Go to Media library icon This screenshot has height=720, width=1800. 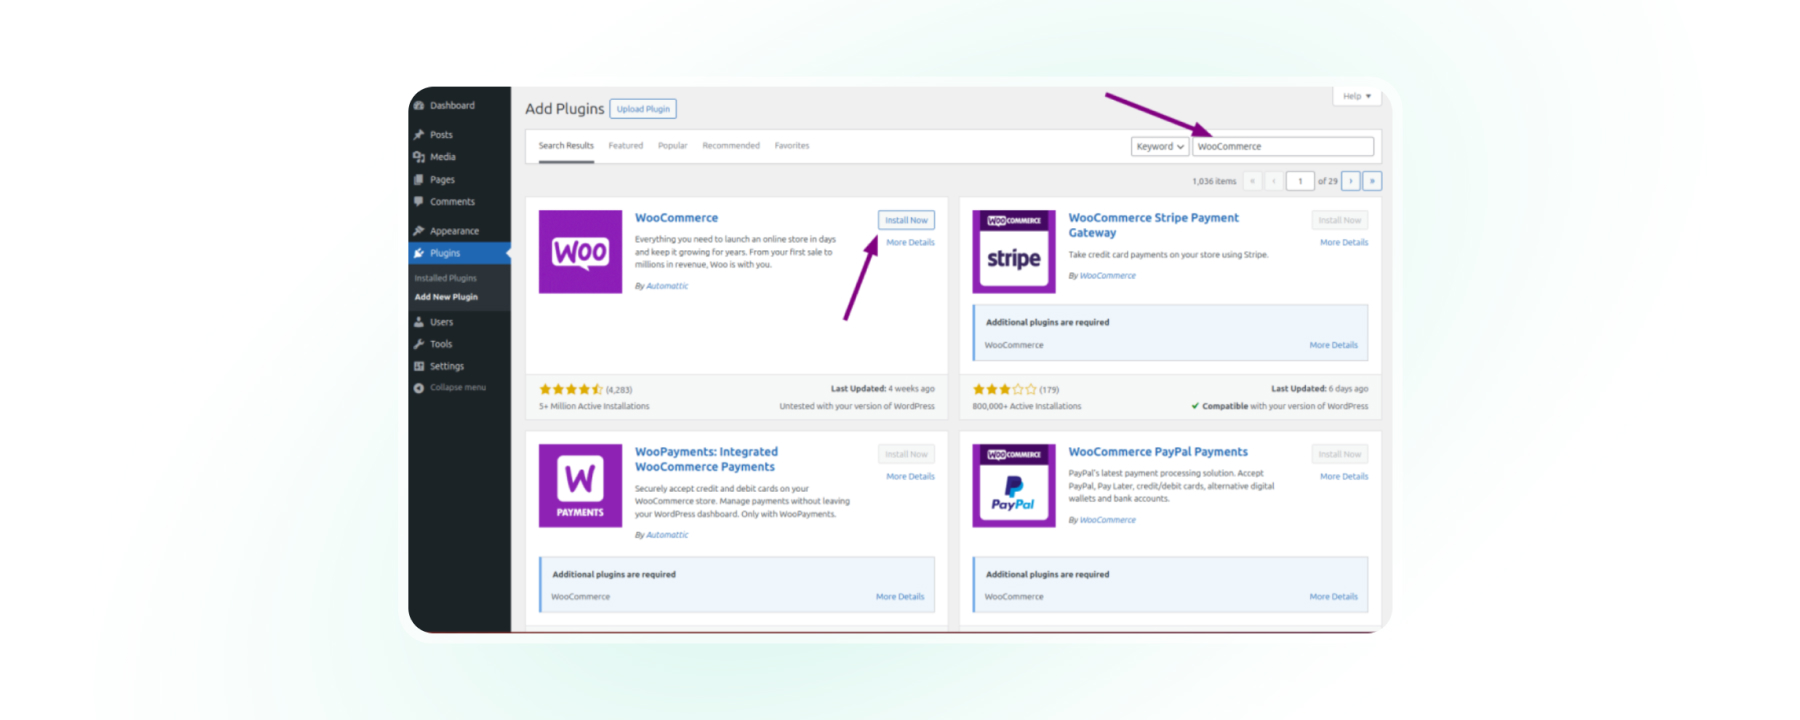(x=419, y=157)
